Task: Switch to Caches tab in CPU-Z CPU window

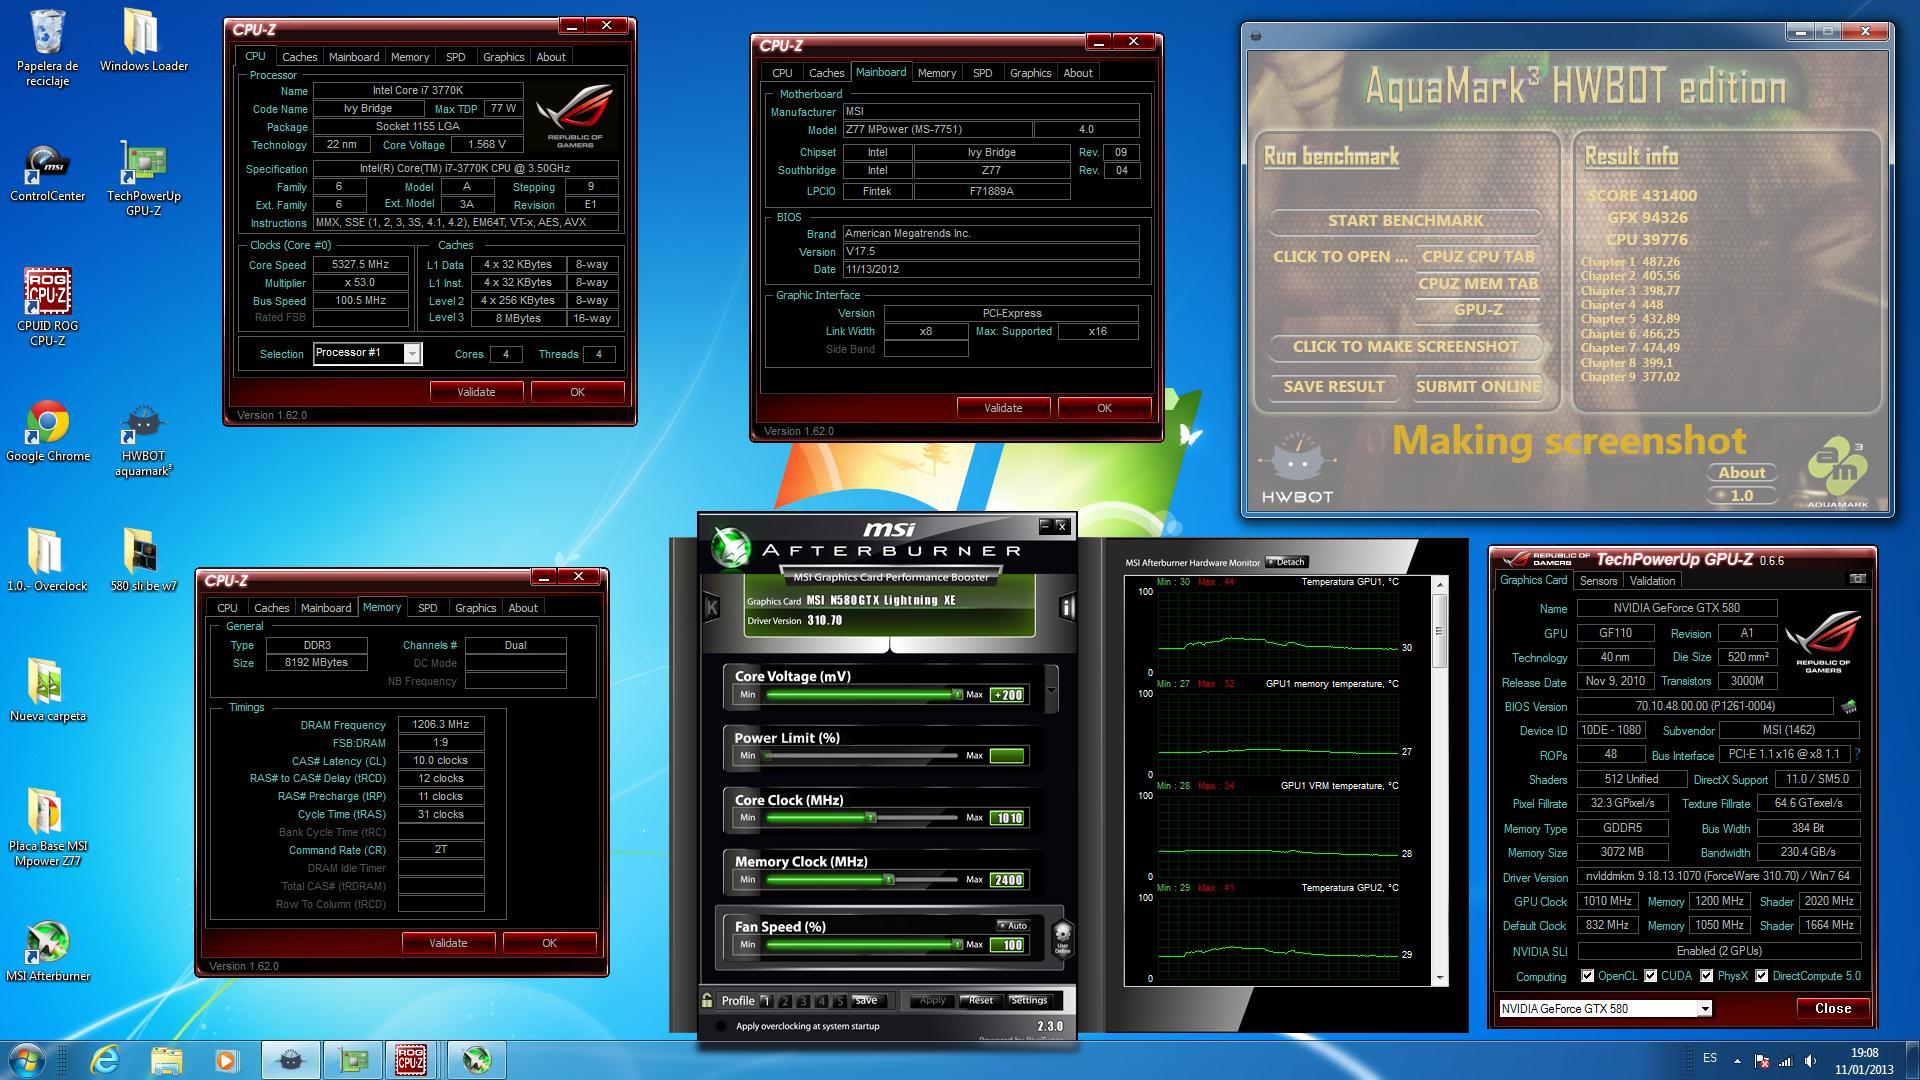Action: [299, 57]
